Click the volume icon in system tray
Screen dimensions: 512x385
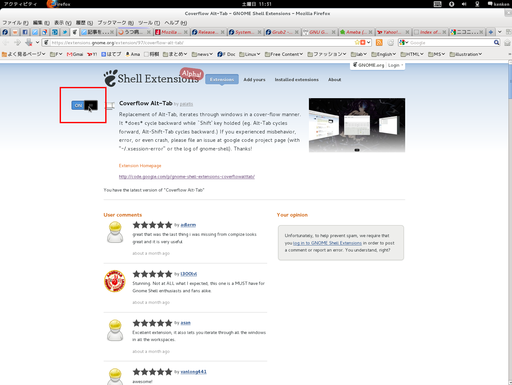pos(464,4)
